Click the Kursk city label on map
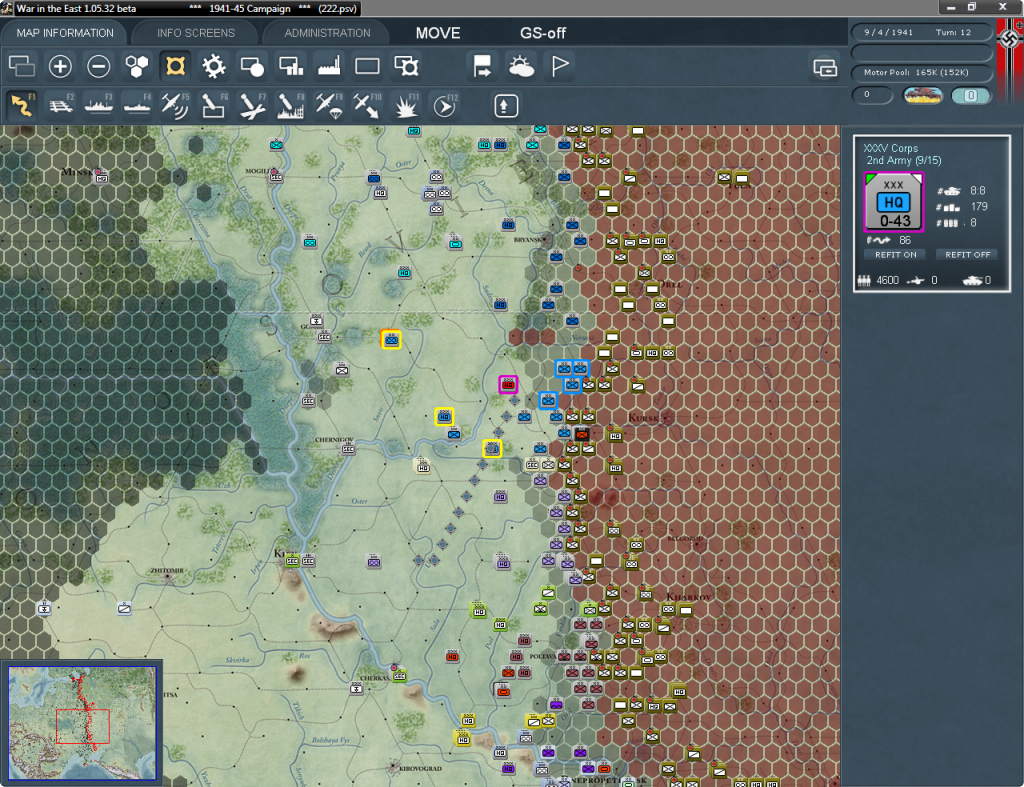The width and height of the screenshot is (1024, 787). click(645, 417)
